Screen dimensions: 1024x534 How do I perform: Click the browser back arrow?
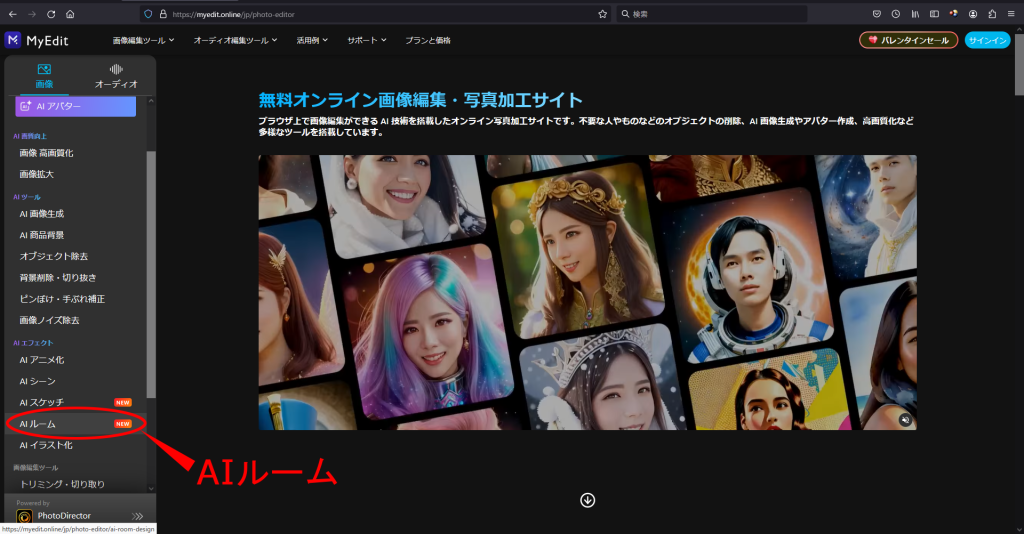click(12, 14)
